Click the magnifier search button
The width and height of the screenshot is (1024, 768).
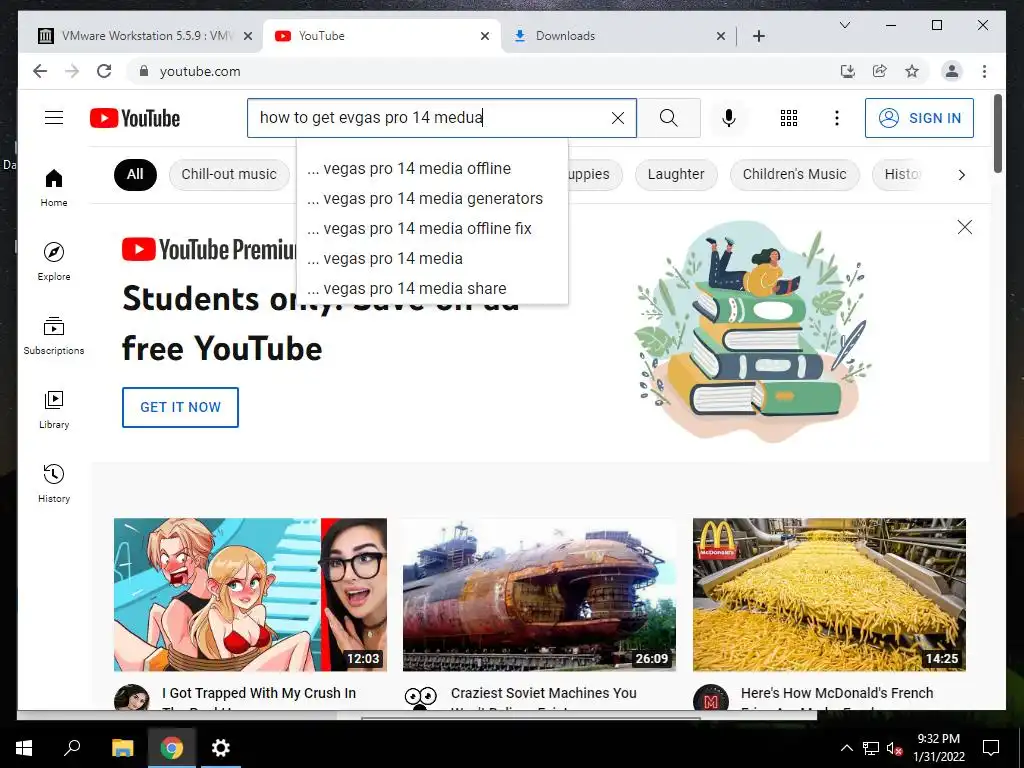668,118
